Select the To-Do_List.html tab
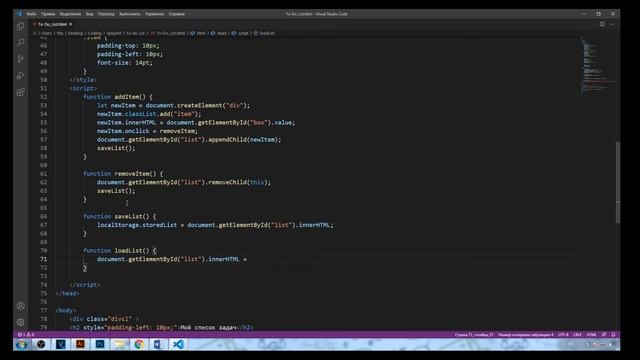640x360 pixels. pos(53,24)
